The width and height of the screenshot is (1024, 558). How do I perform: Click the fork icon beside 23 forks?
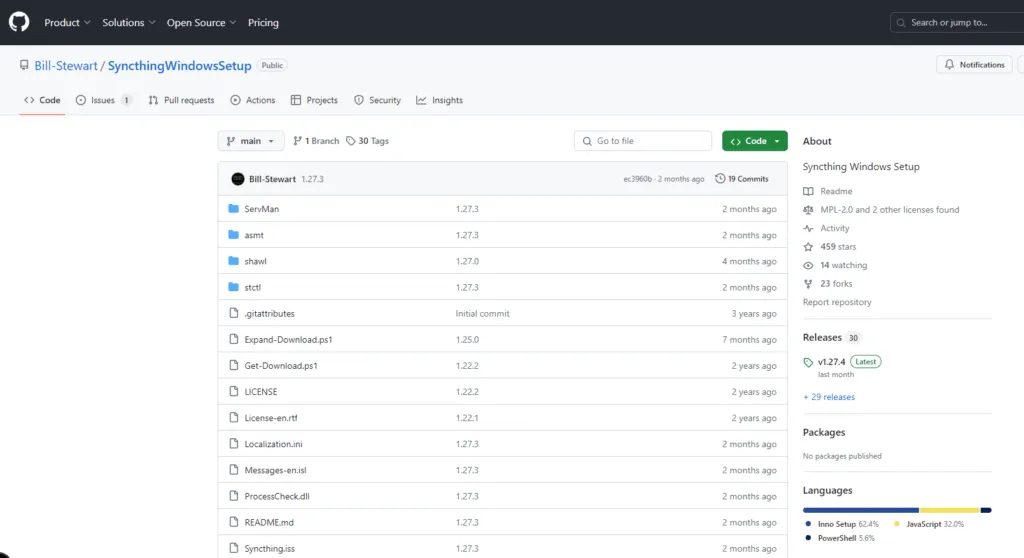coord(808,284)
